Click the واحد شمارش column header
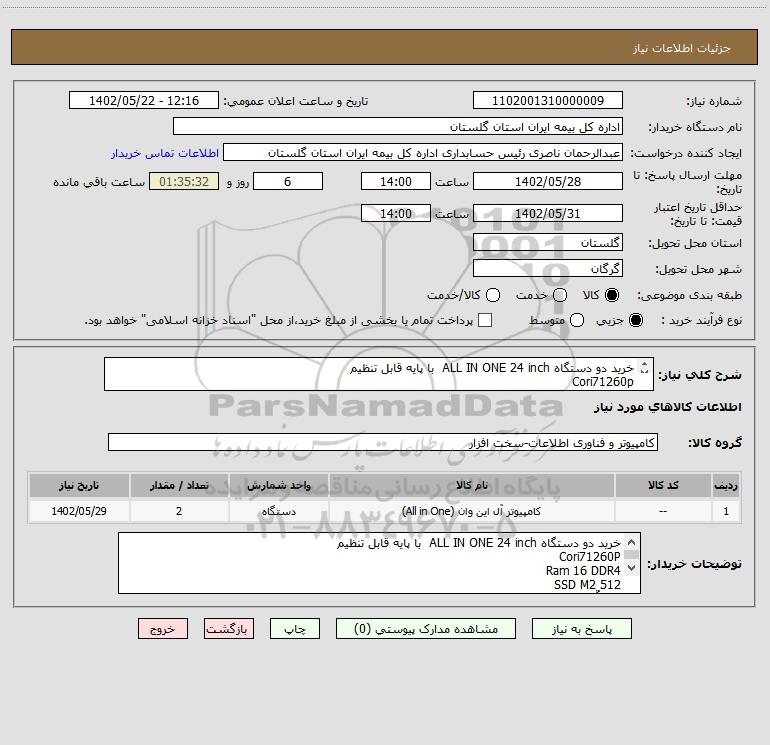 pyautogui.click(x=278, y=485)
